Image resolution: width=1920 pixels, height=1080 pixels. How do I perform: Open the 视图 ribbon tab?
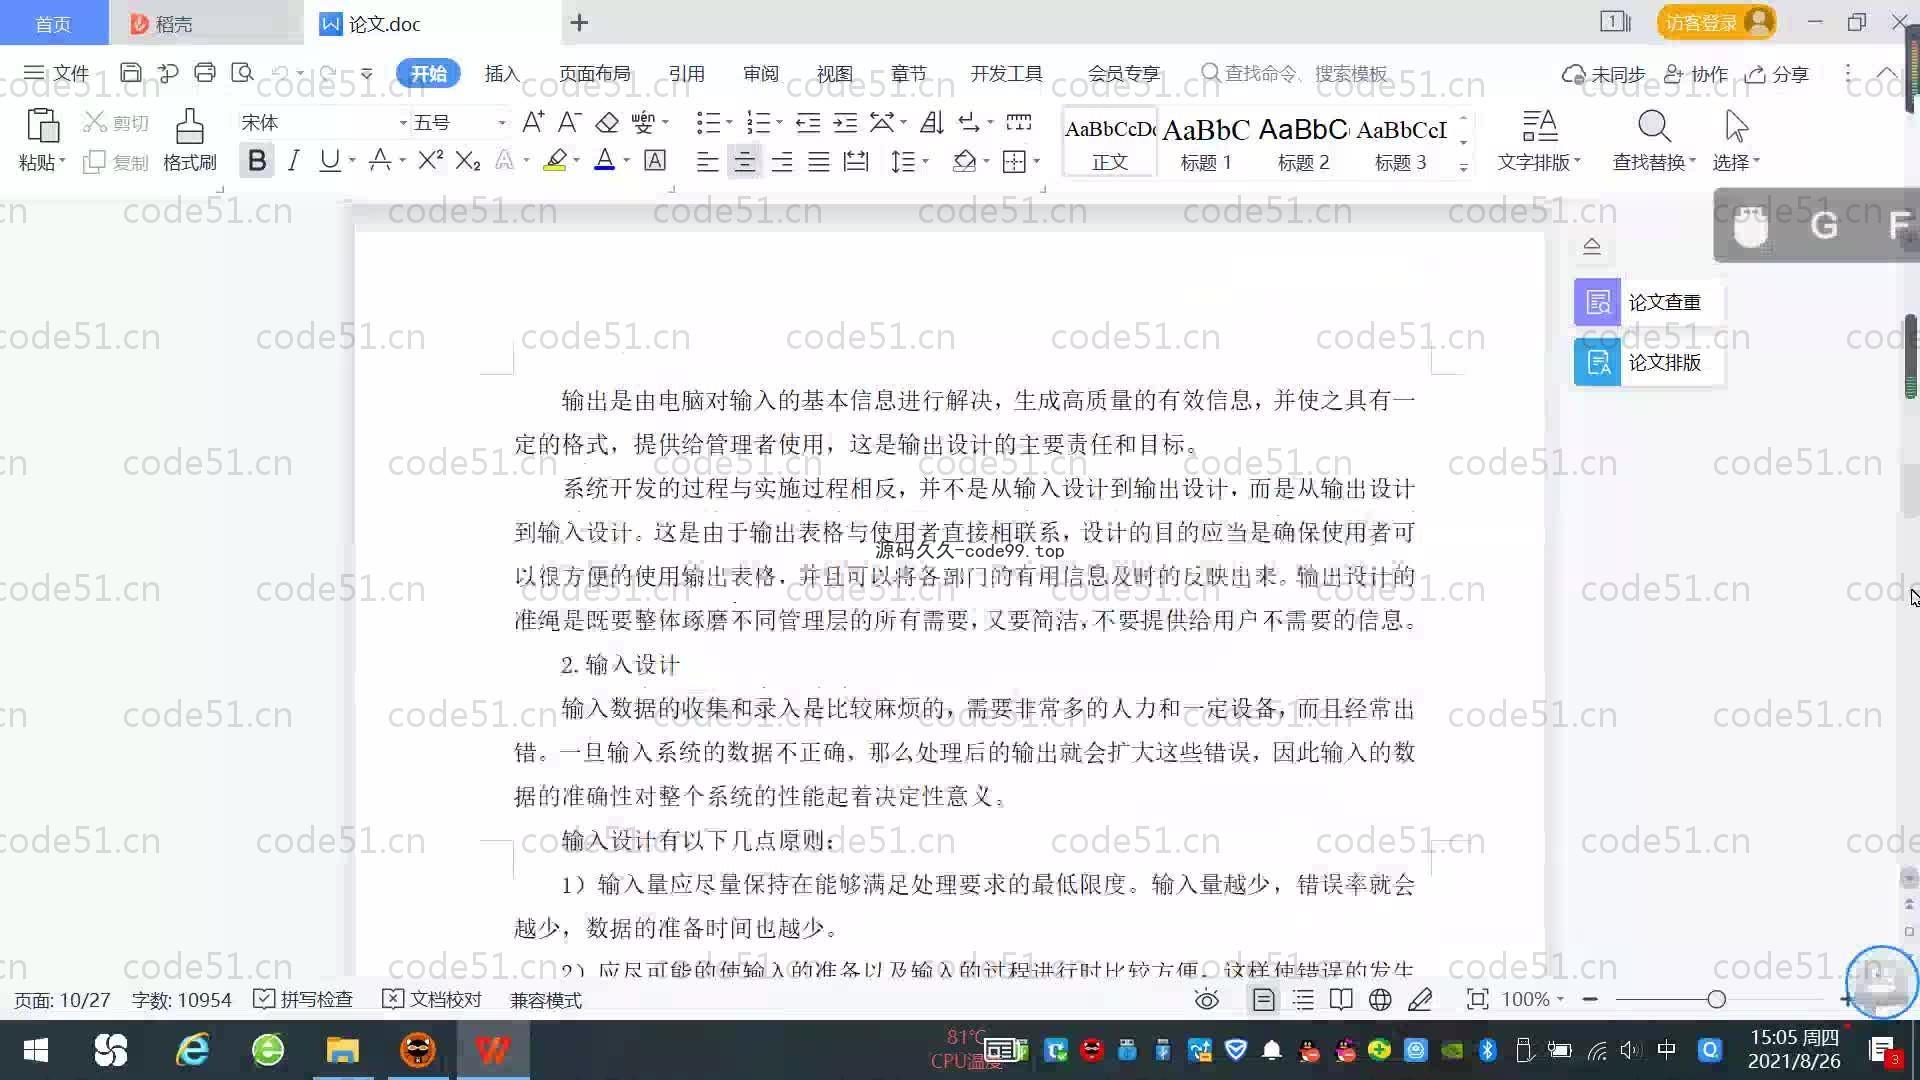tap(834, 73)
